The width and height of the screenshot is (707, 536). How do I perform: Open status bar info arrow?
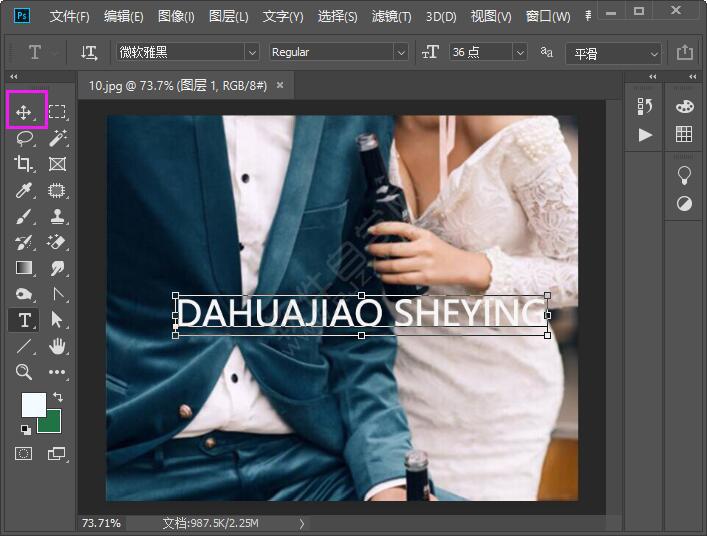pos(302,523)
